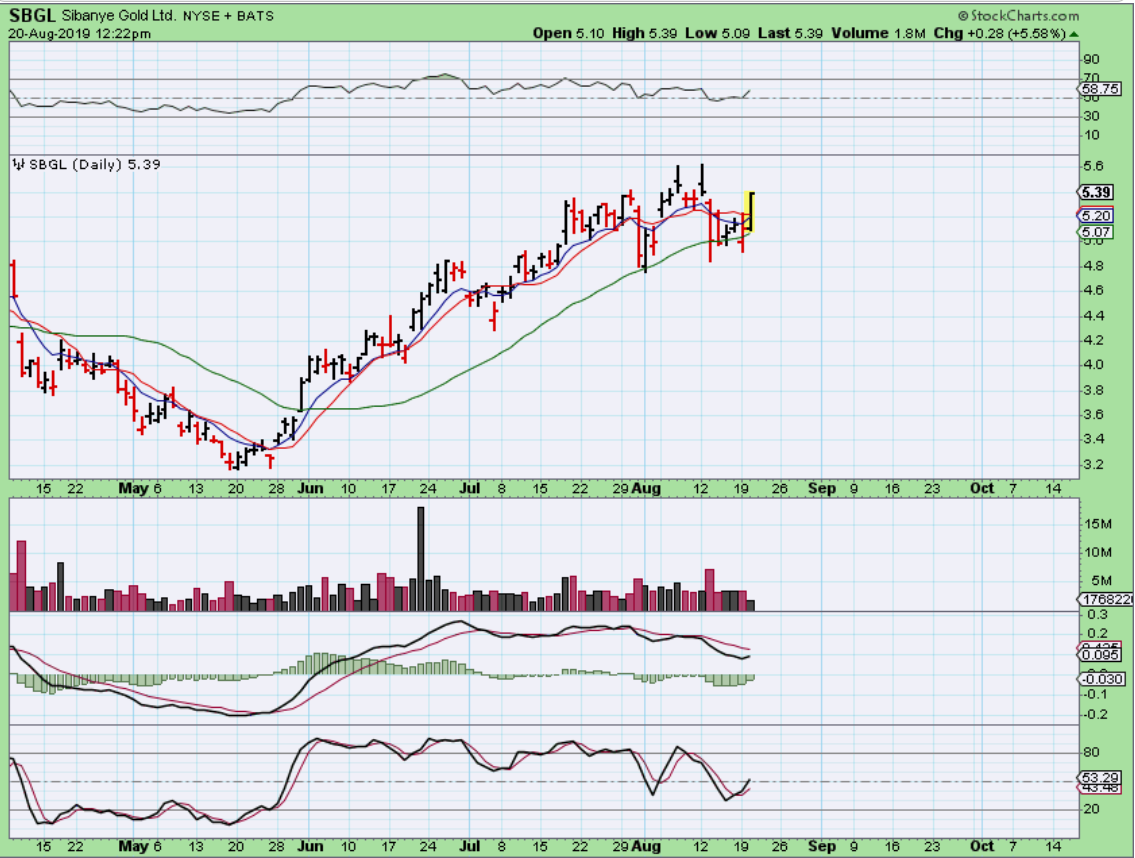Click the -0.030 MACD histogram tag
The width and height of the screenshot is (1135, 858).
1100,679
